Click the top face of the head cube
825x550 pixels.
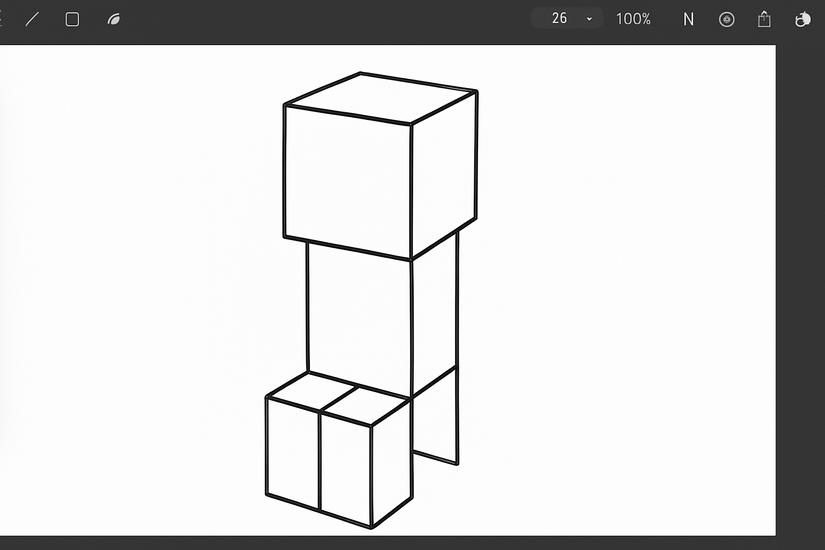coord(380,98)
